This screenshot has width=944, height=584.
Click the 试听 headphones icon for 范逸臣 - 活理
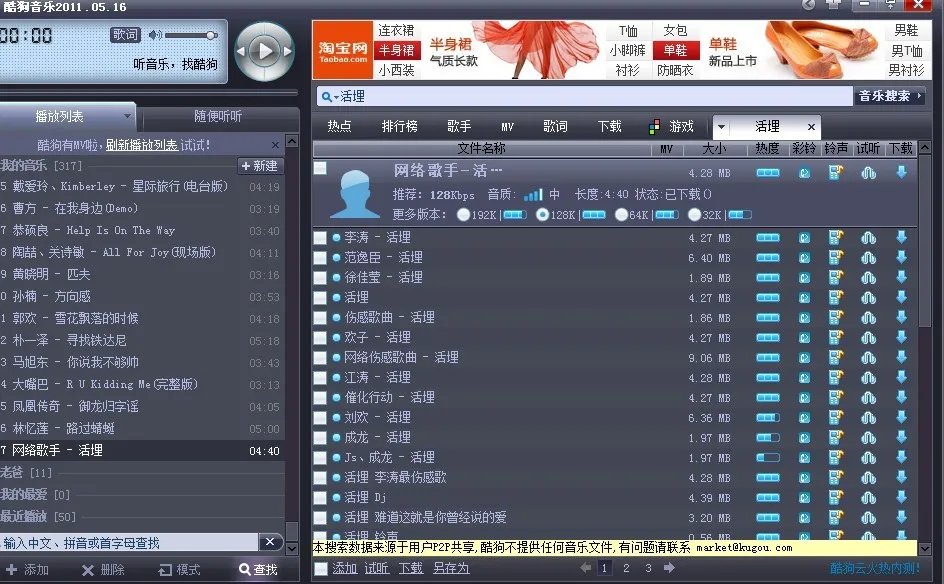pos(869,256)
